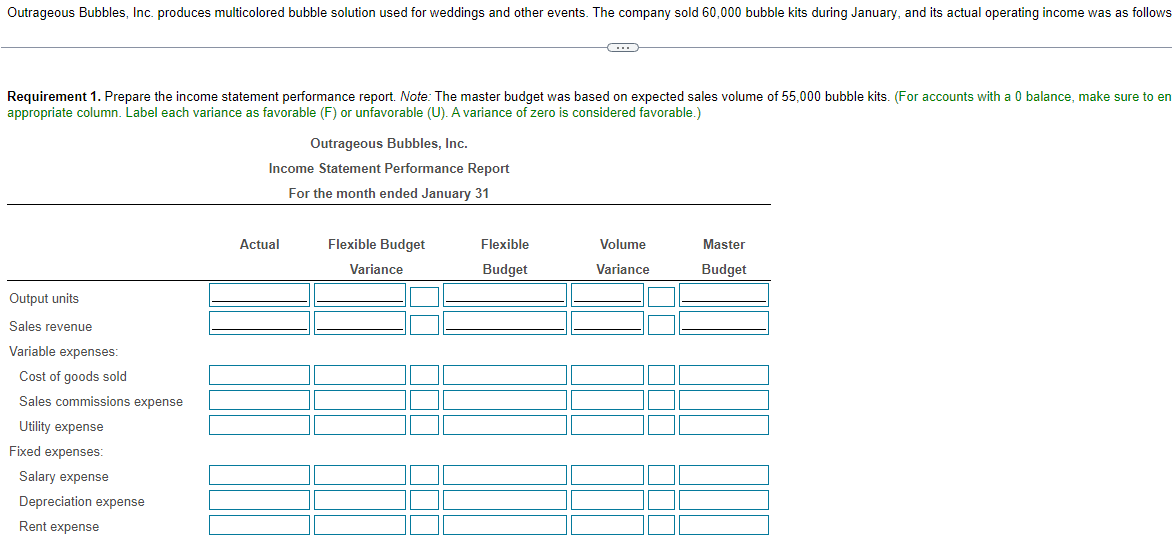Screen dimensions: 1172x545
Task: Click Utility expense Master Budget field
Action: [724, 425]
